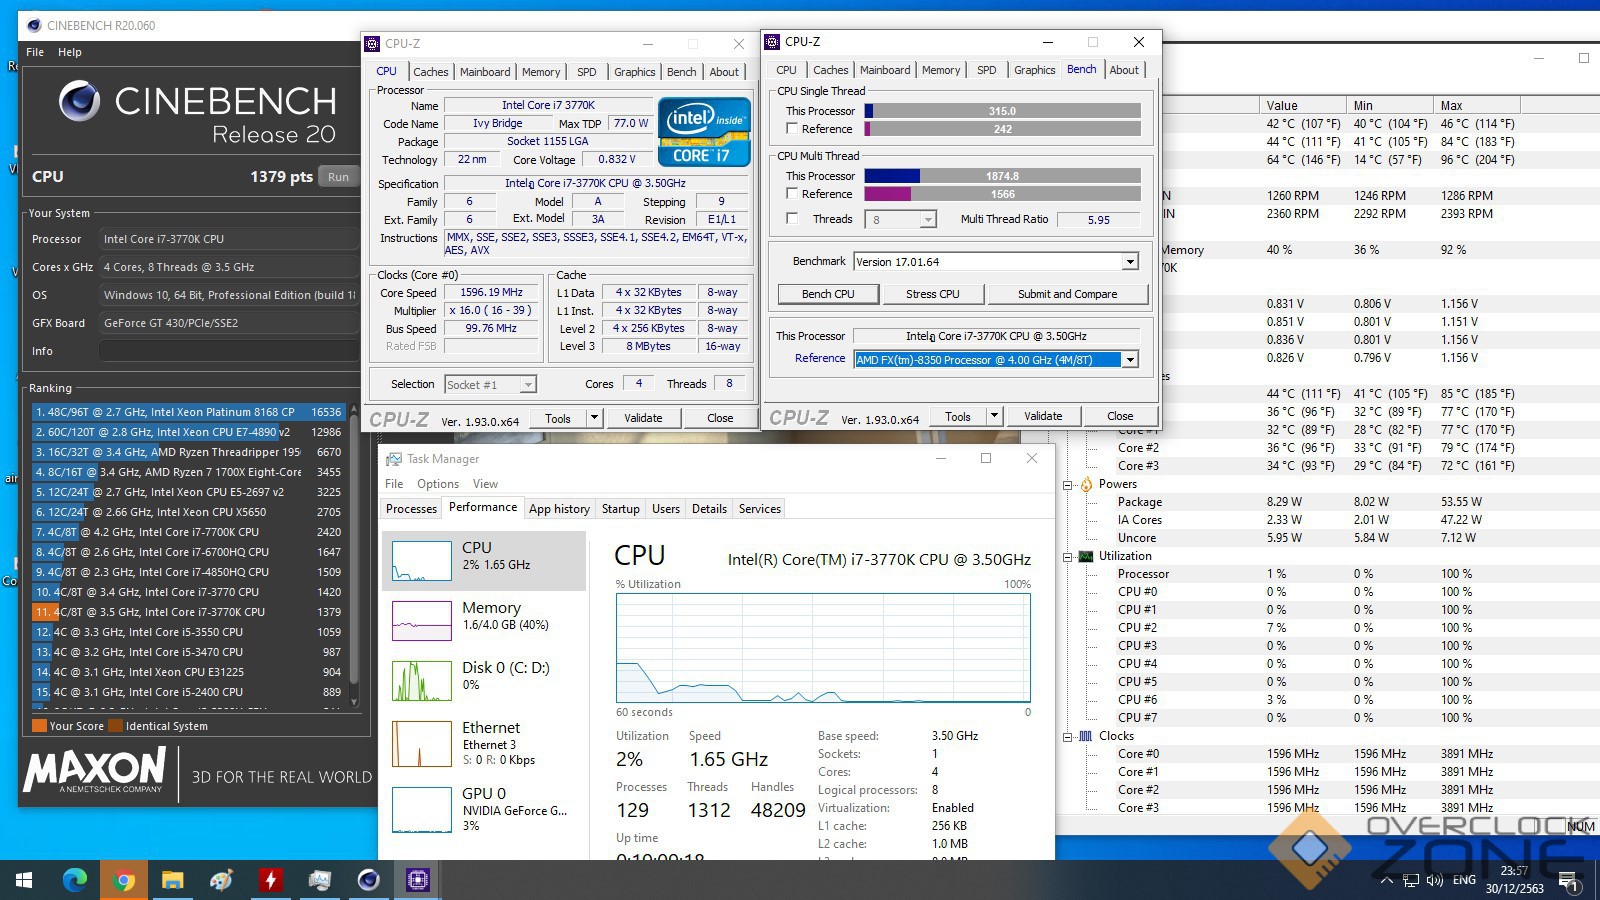1600x900 pixels.
Task: Click the Run button in Cinebench
Action: pos(339,177)
